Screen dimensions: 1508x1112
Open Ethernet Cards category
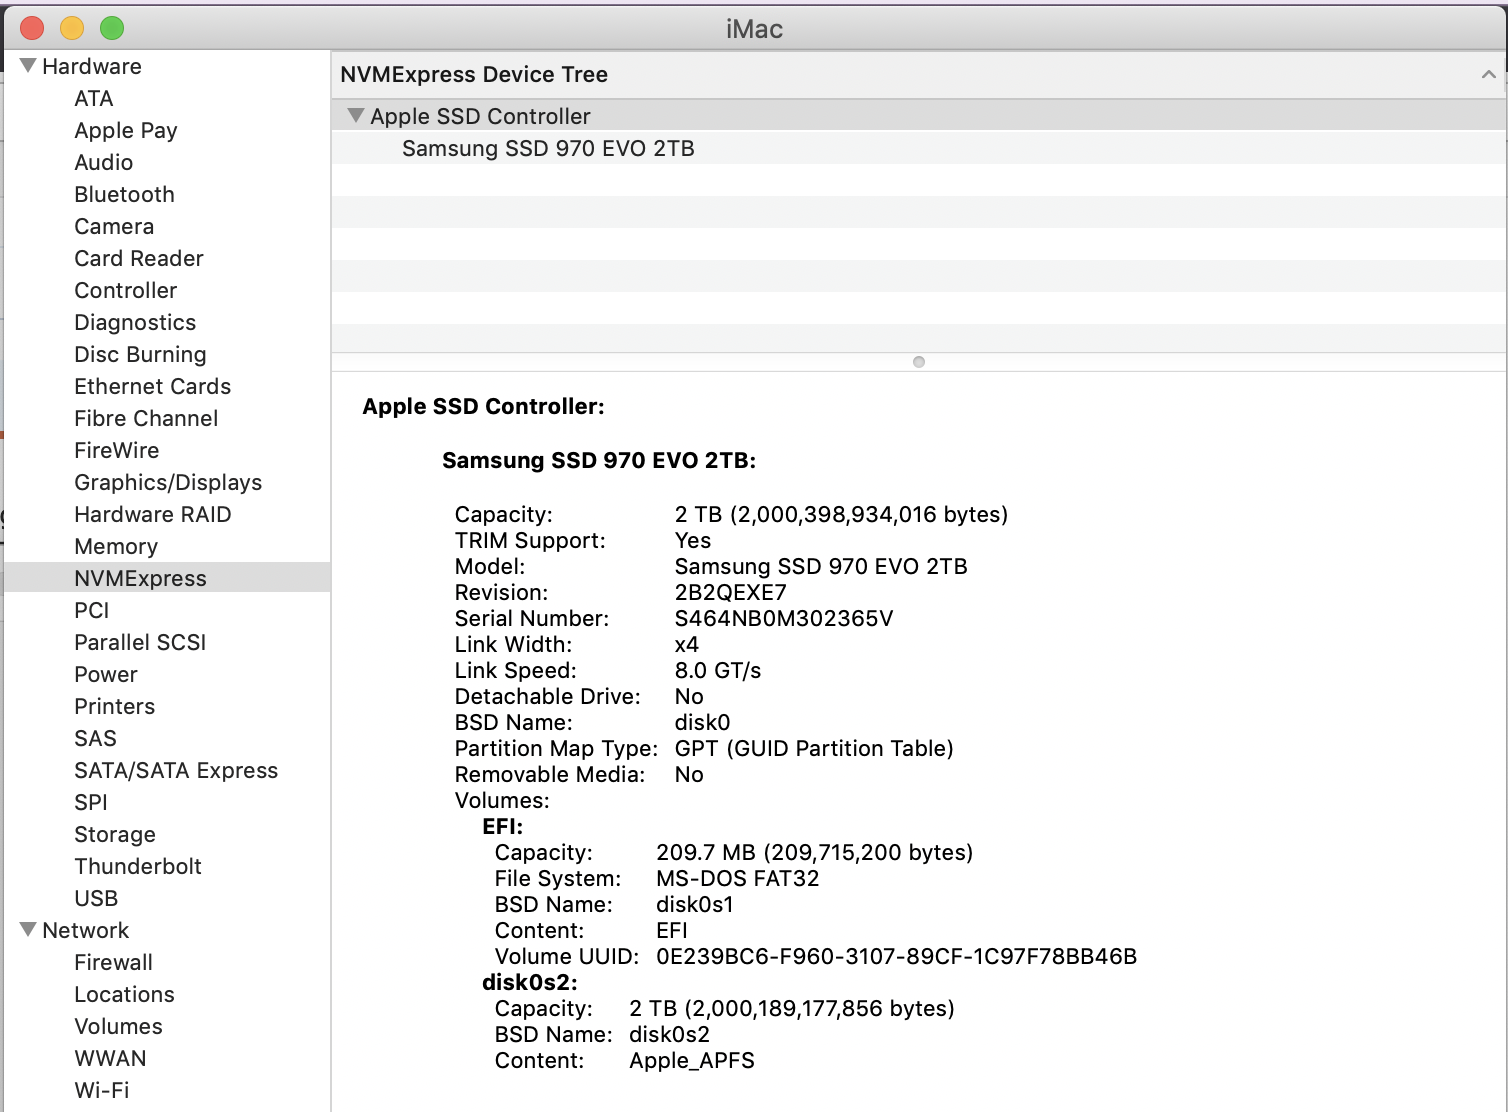click(153, 386)
